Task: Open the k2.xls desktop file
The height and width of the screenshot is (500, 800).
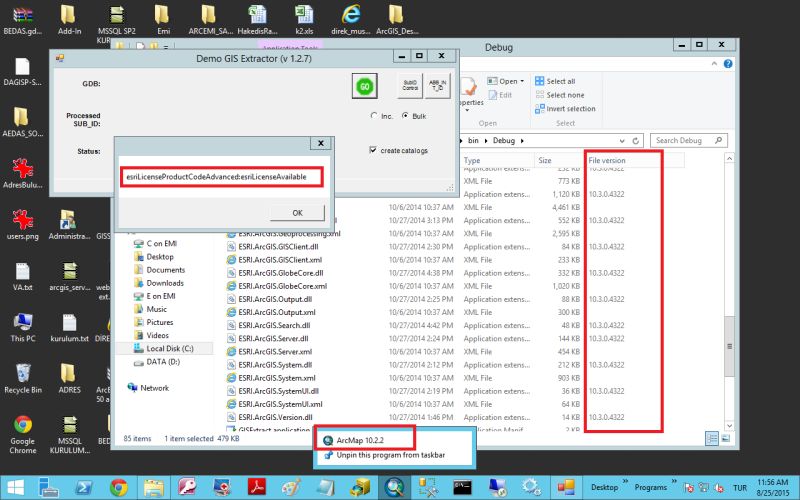Action: 304,20
